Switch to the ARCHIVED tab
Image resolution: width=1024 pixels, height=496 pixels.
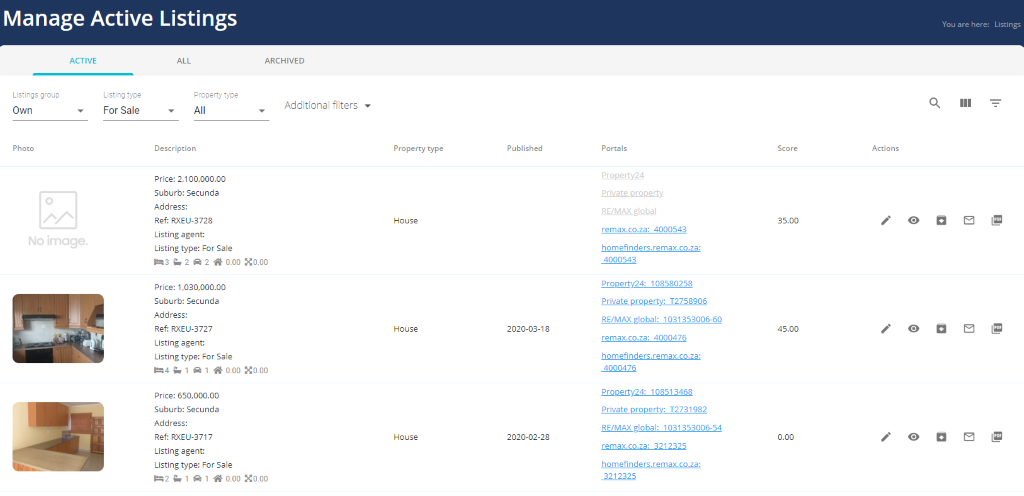(x=284, y=61)
